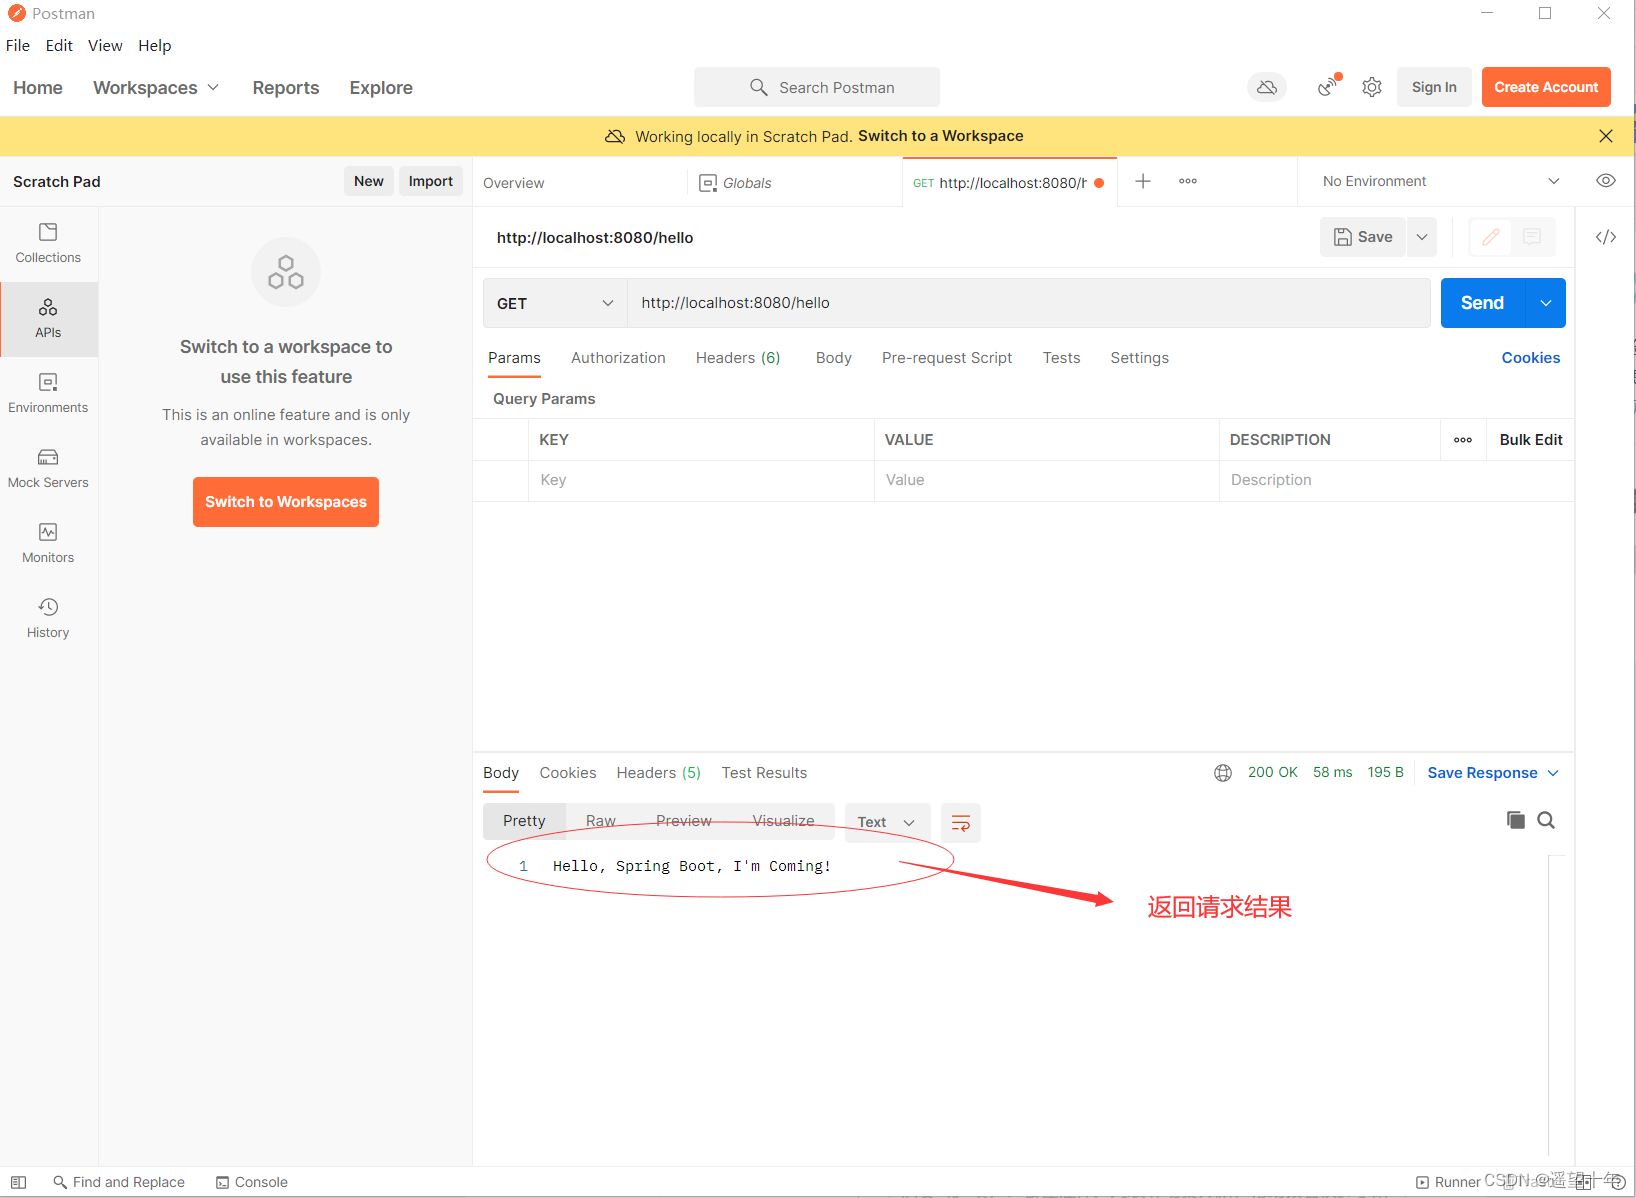Click the comments icon beside pencil
The width and height of the screenshot is (1636, 1198).
click(x=1532, y=237)
